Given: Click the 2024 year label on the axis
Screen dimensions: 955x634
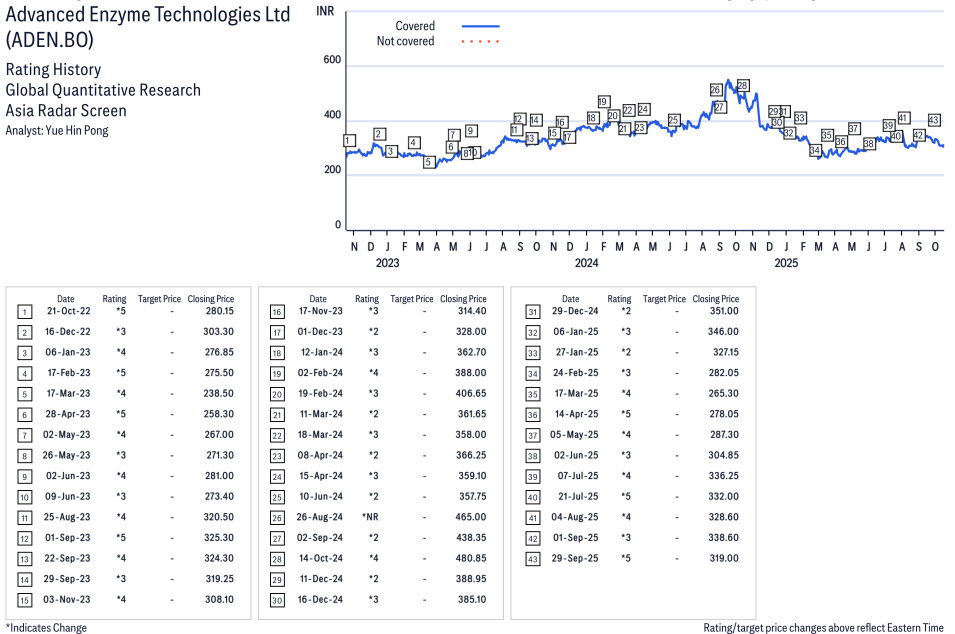Looking at the screenshot, I should pyautogui.click(x=586, y=264).
